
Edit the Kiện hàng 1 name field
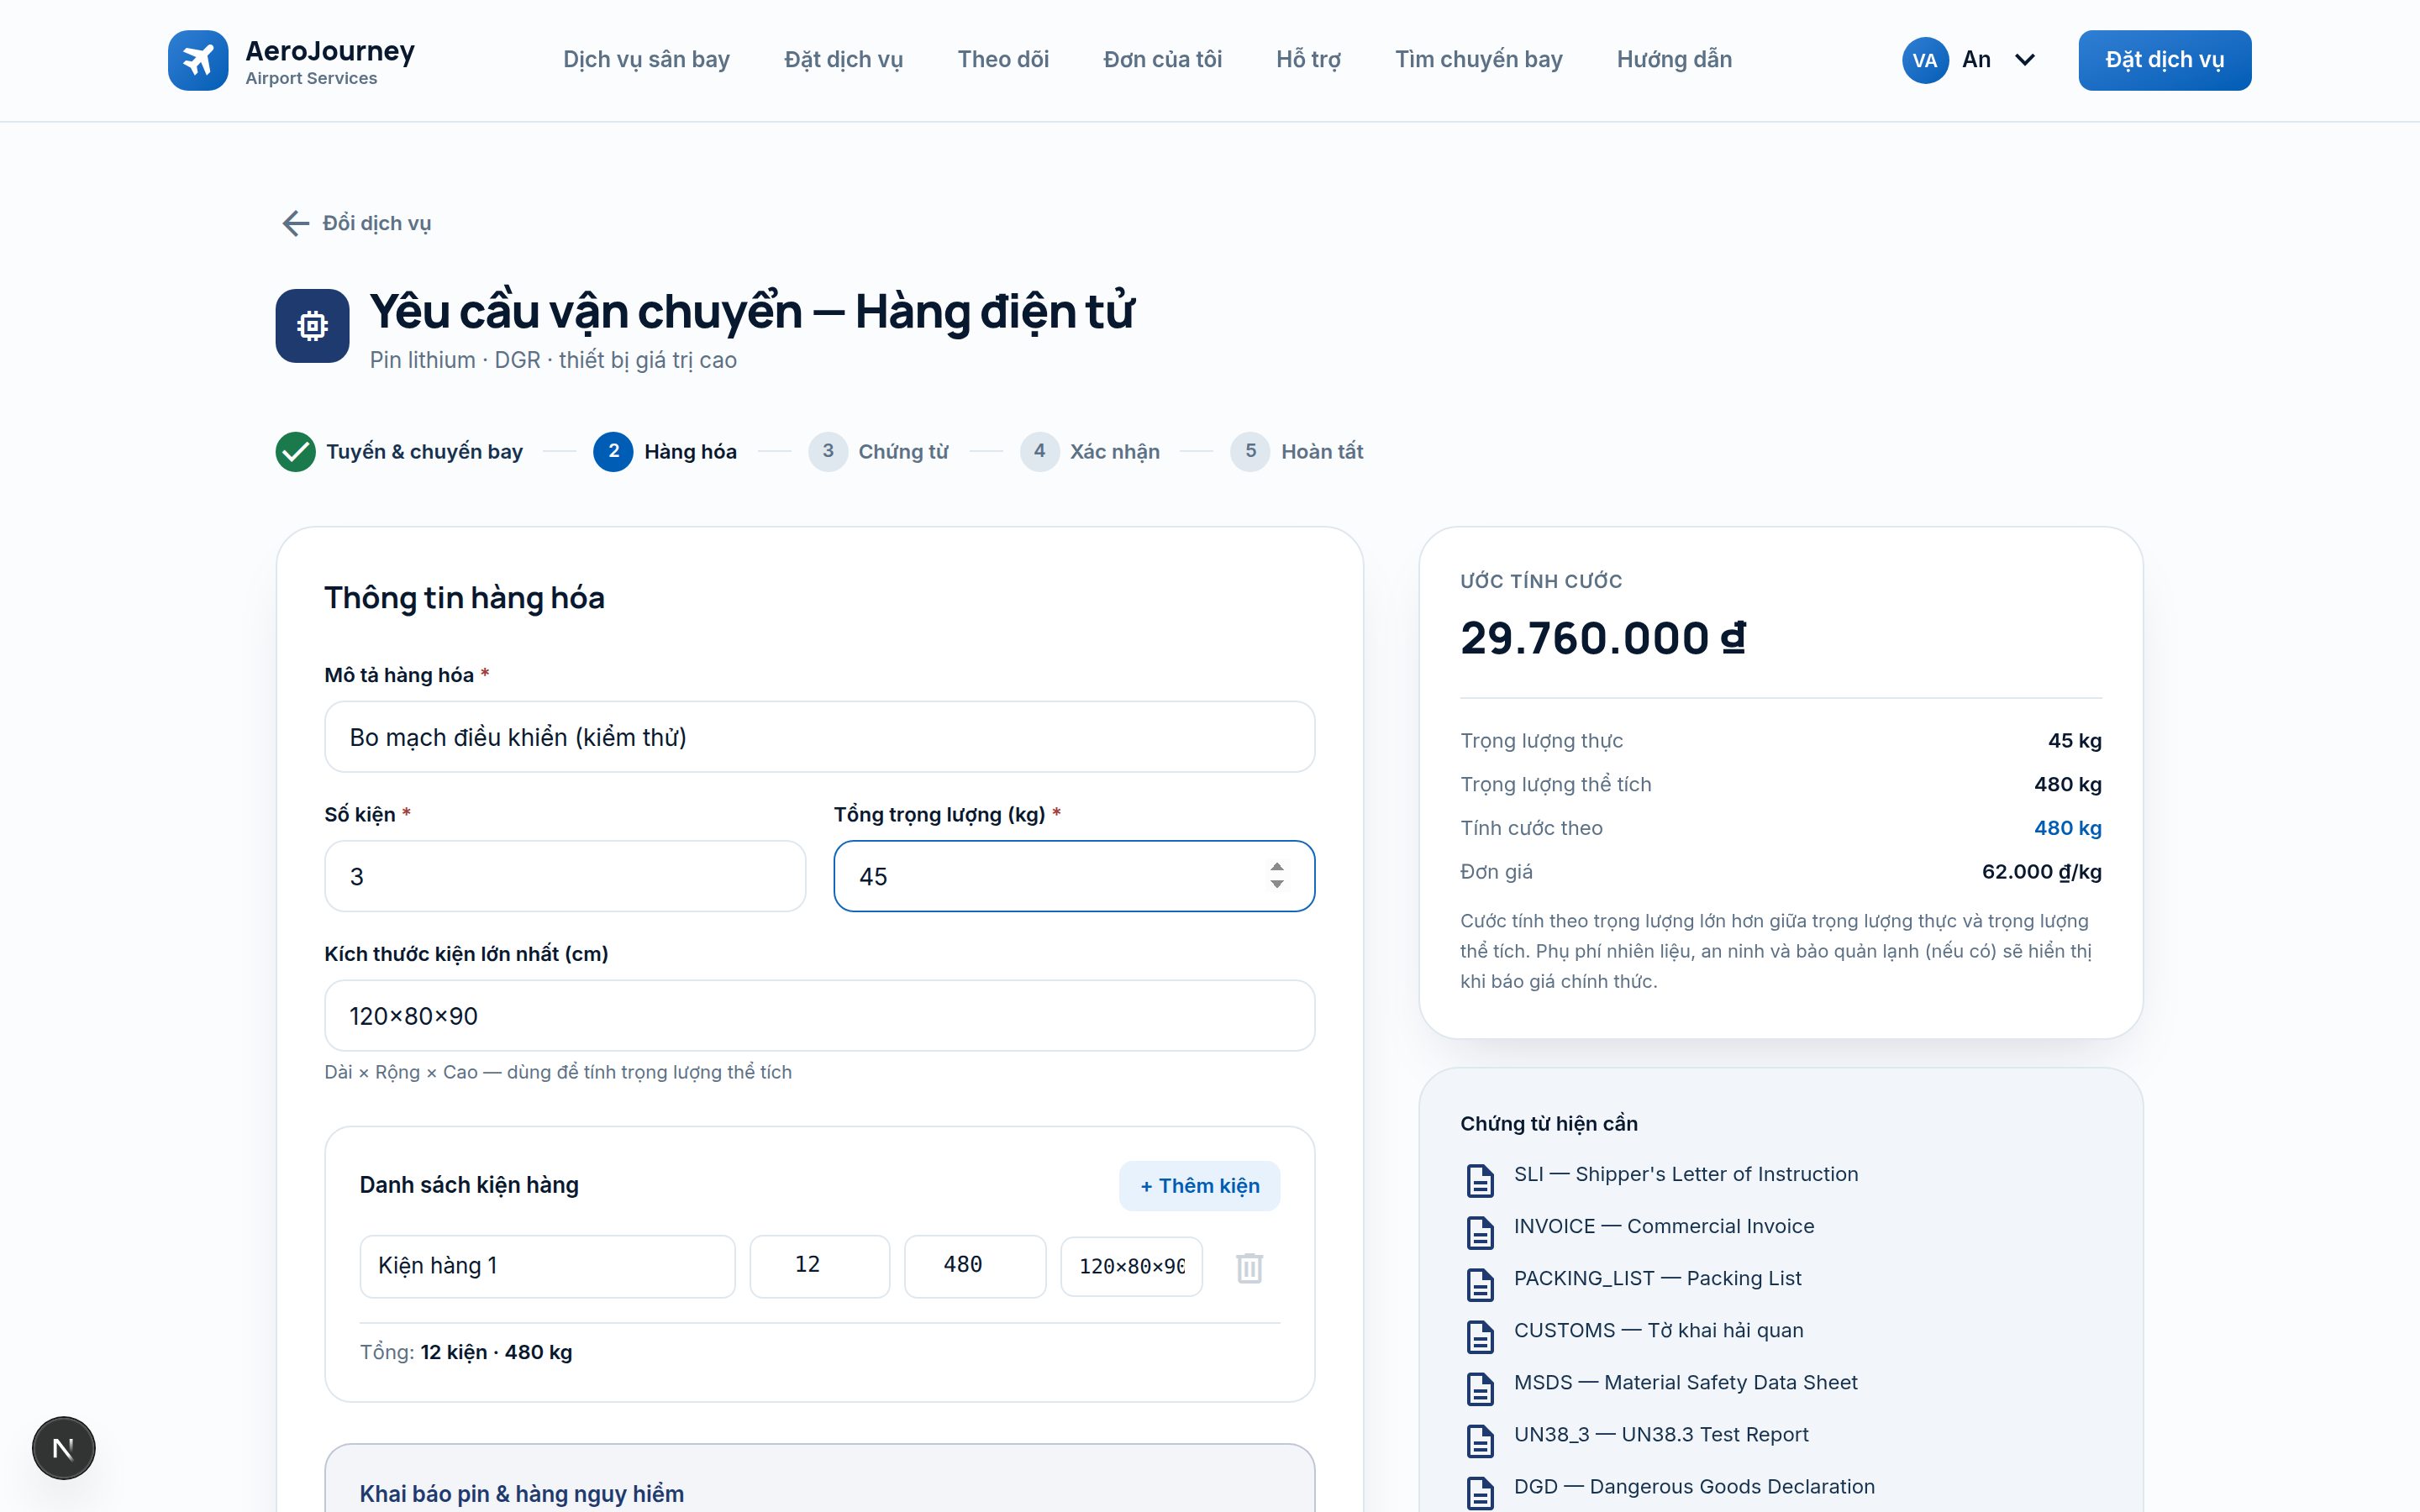click(547, 1266)
